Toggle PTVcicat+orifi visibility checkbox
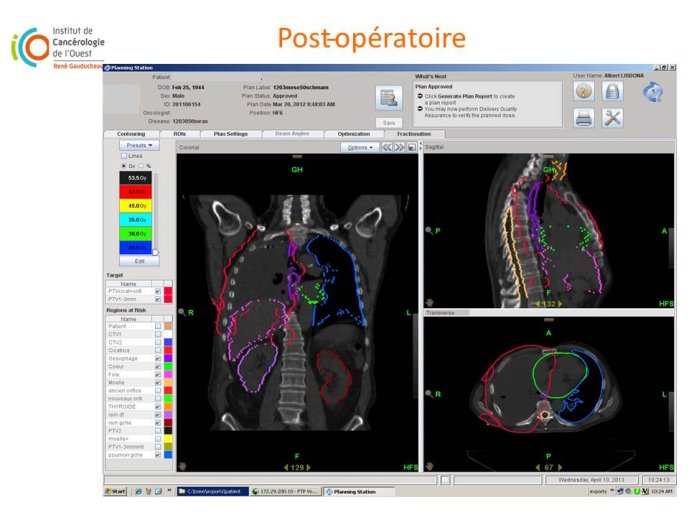689x517 pixels. pyautogui.click(x=158, y=291)
